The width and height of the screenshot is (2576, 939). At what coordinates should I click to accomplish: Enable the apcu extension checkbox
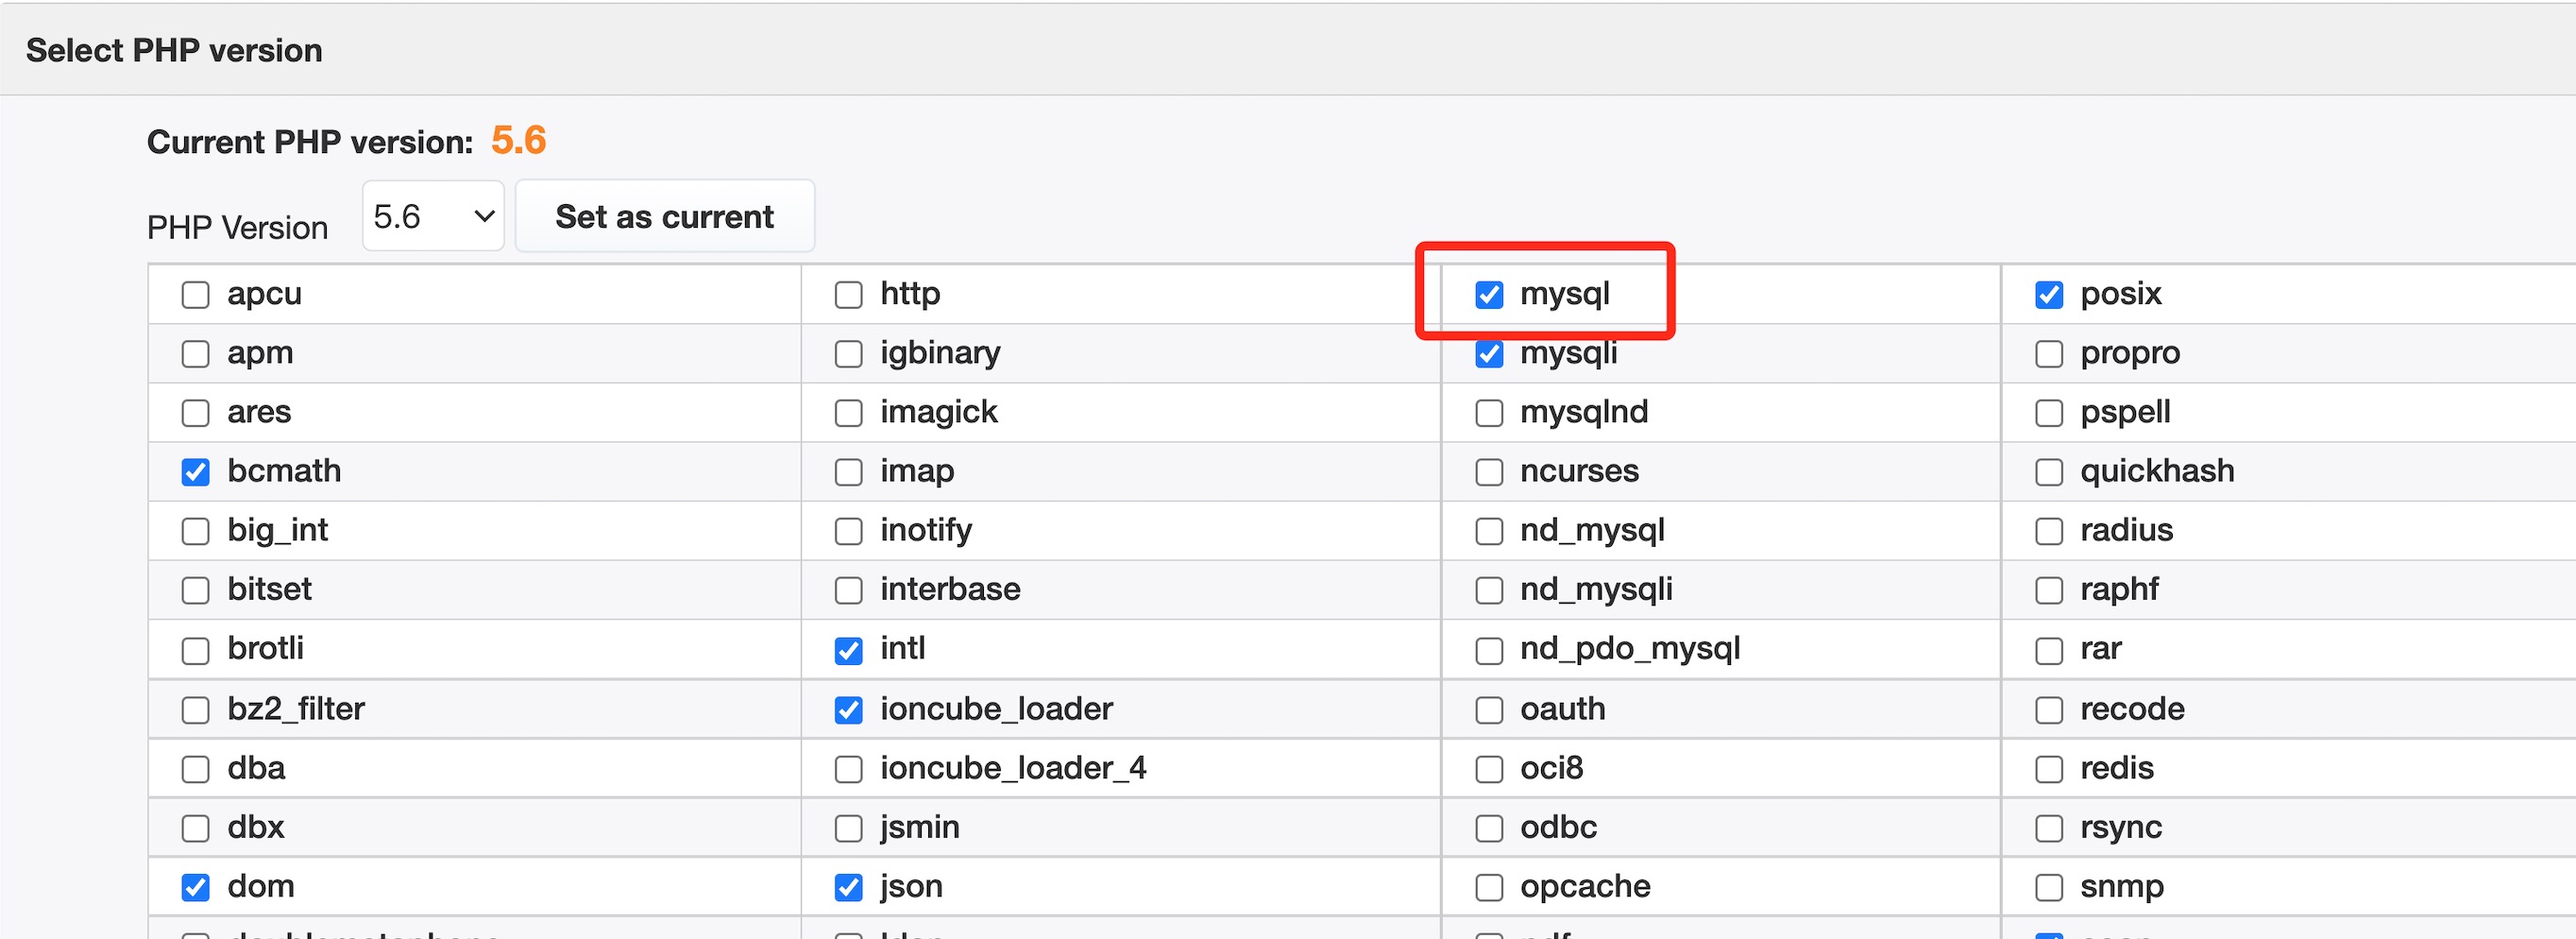(195, 295)
